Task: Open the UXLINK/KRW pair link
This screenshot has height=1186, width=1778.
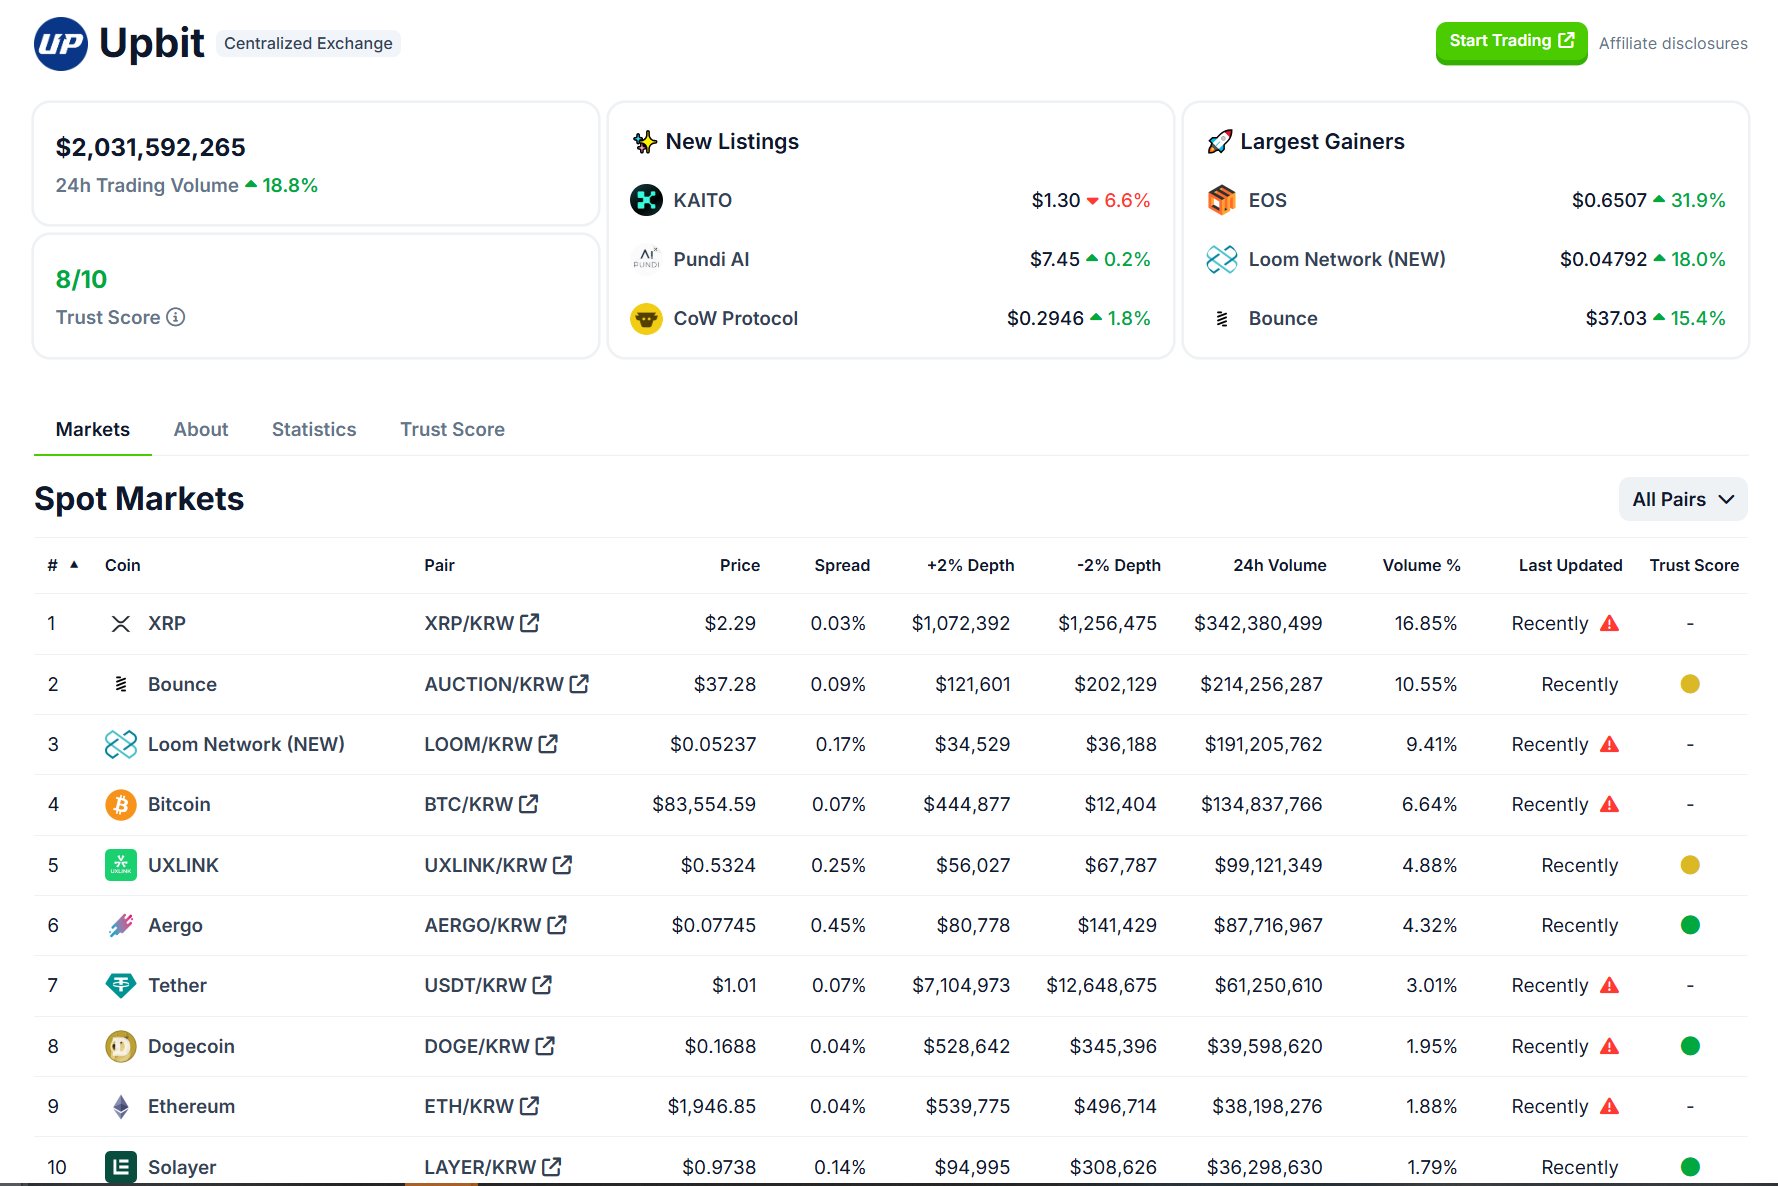Action: [x=497, y=865]
